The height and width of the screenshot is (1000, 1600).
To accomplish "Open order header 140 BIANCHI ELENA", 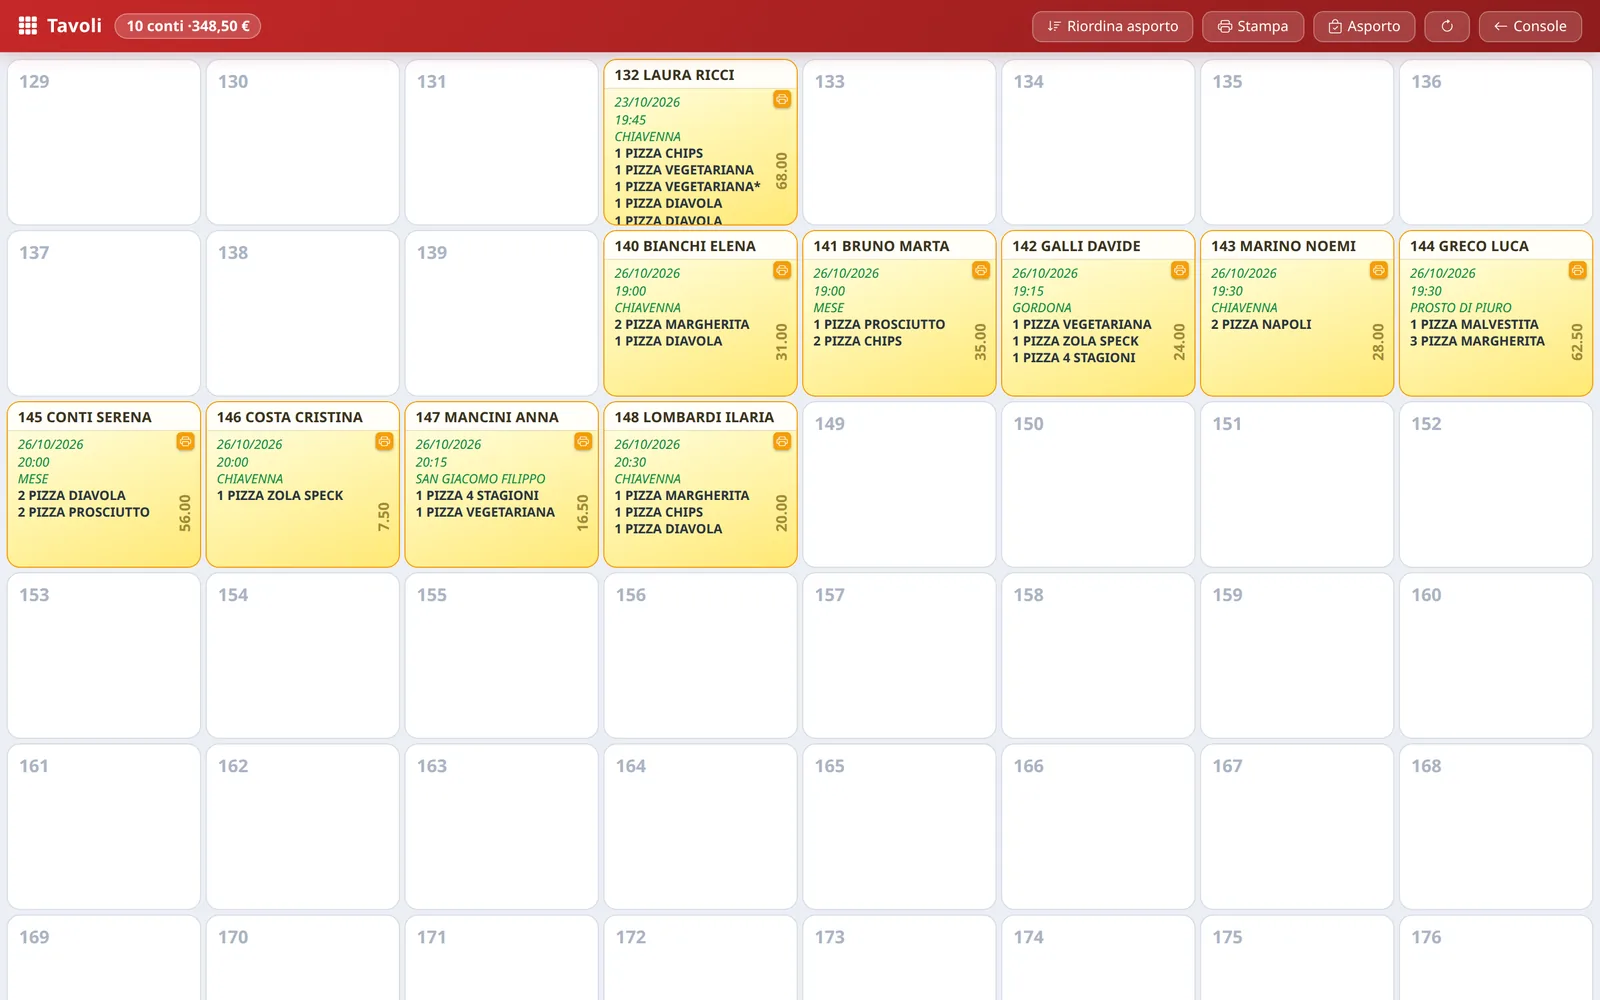I will 700,246.
